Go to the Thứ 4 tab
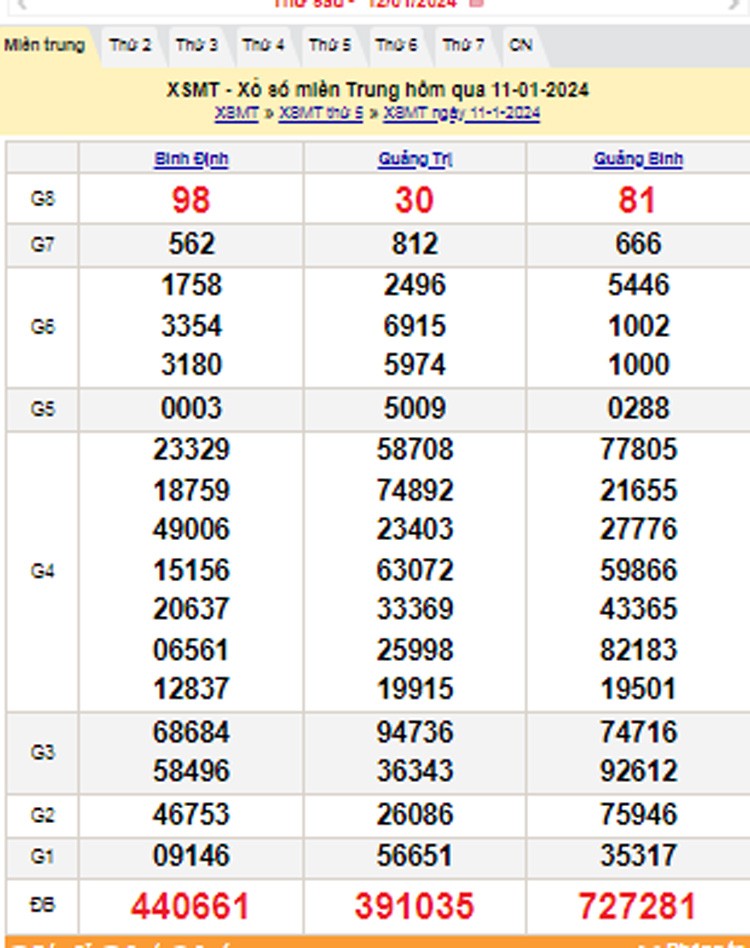The width and height of the screenshot is (750, 948). tap(263, 45)
